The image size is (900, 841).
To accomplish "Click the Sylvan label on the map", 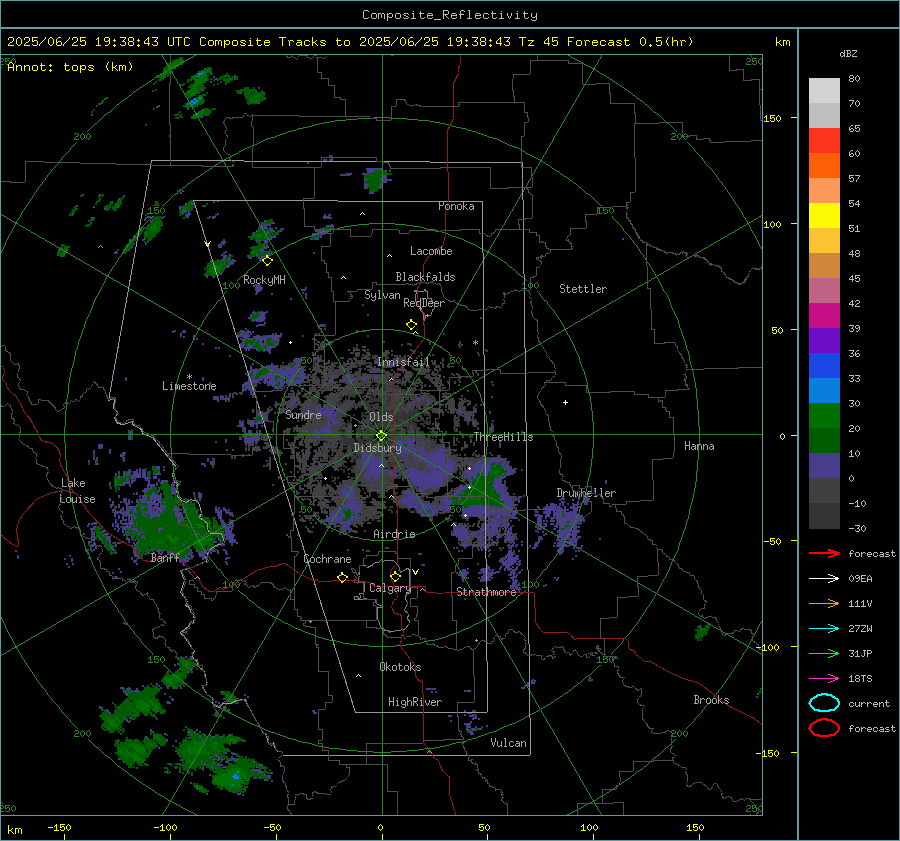I will (382, 295).
